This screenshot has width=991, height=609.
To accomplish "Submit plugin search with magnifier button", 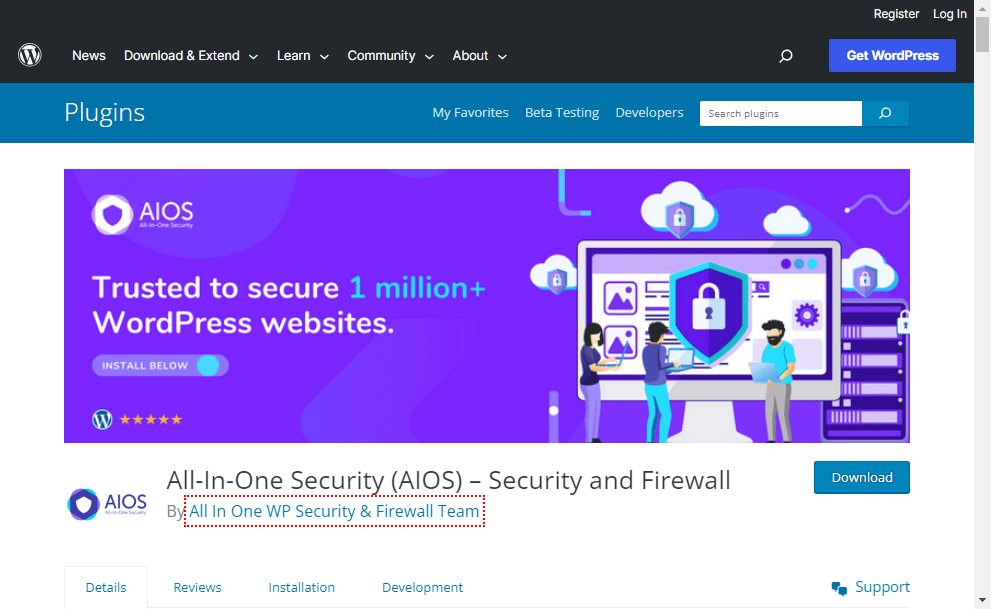I will point(885,114).
